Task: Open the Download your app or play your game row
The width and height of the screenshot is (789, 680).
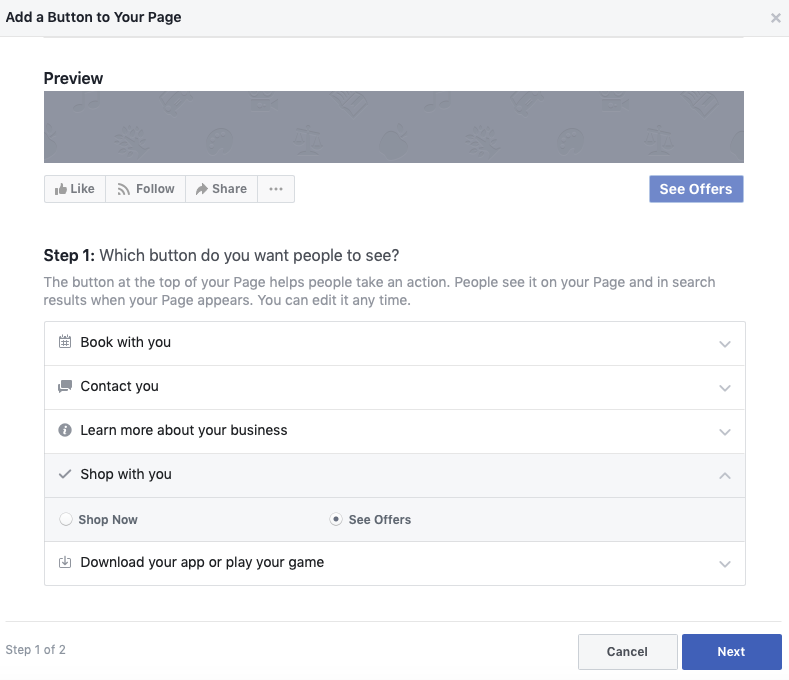Action: (394, 563)
